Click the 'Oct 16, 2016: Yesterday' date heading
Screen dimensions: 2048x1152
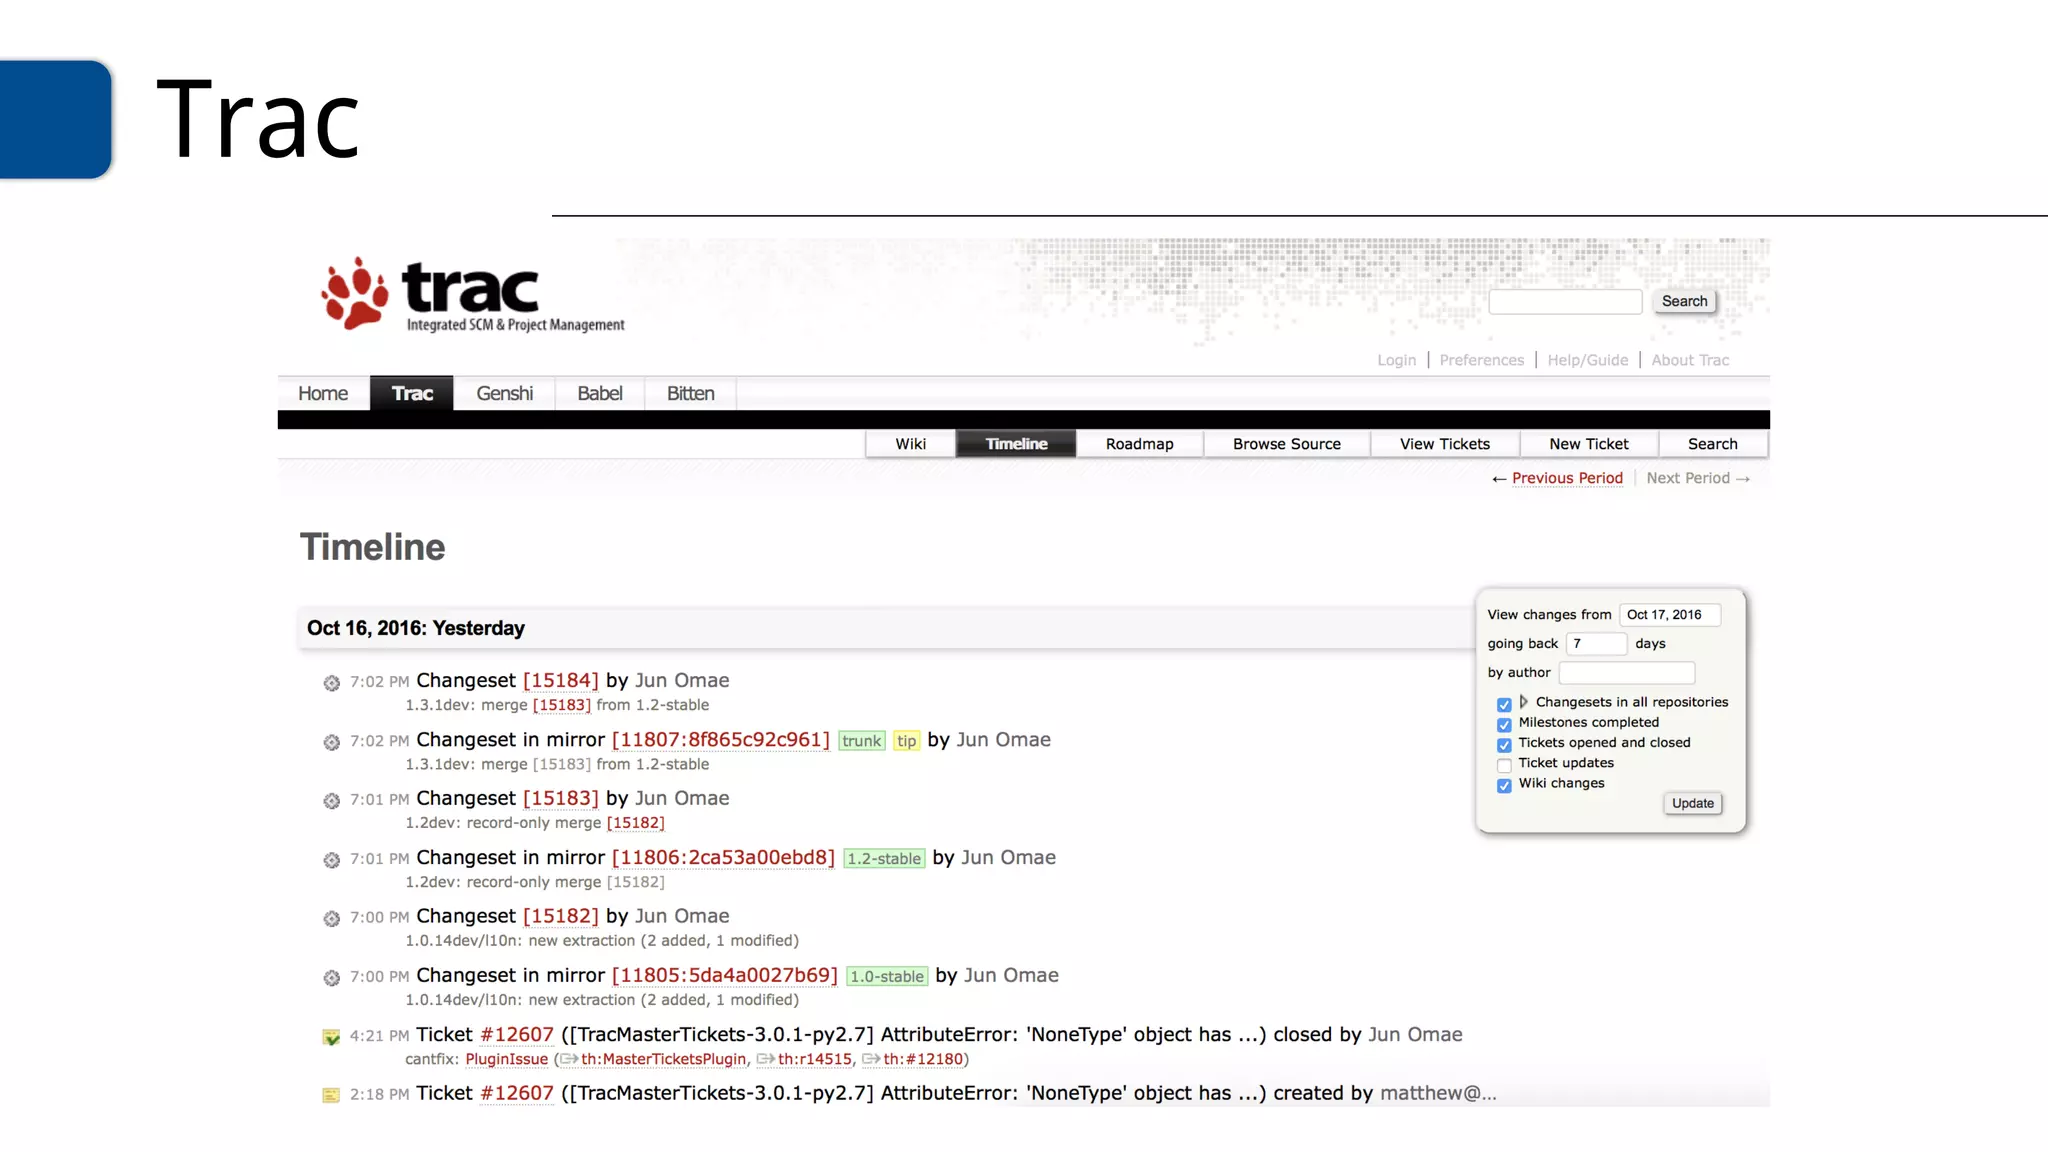(x=416, y=628)
